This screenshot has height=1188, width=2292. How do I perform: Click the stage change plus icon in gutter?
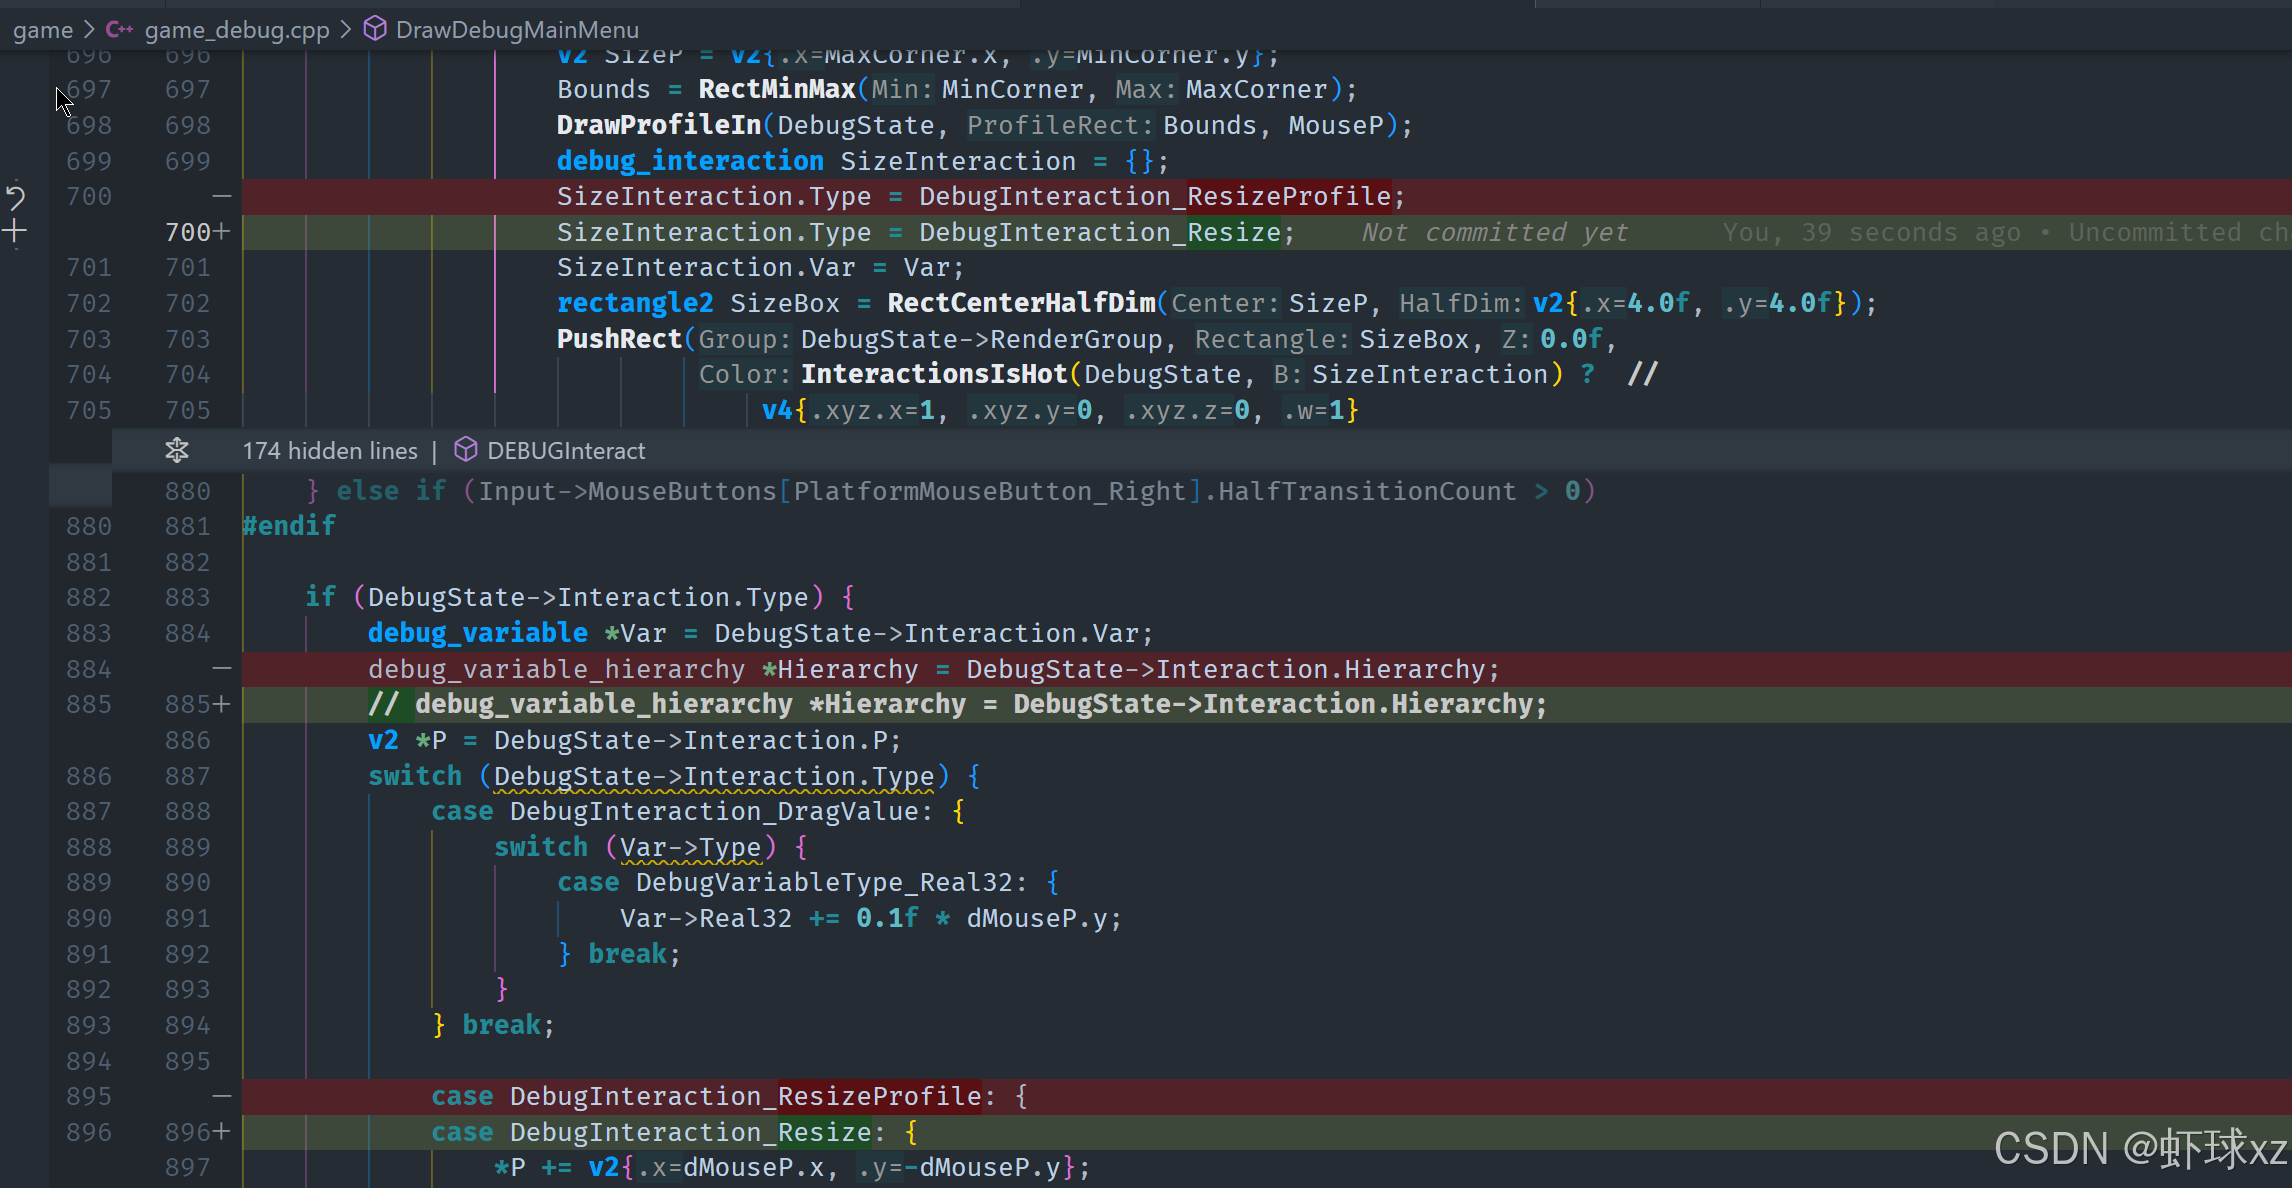click(15, 232)
